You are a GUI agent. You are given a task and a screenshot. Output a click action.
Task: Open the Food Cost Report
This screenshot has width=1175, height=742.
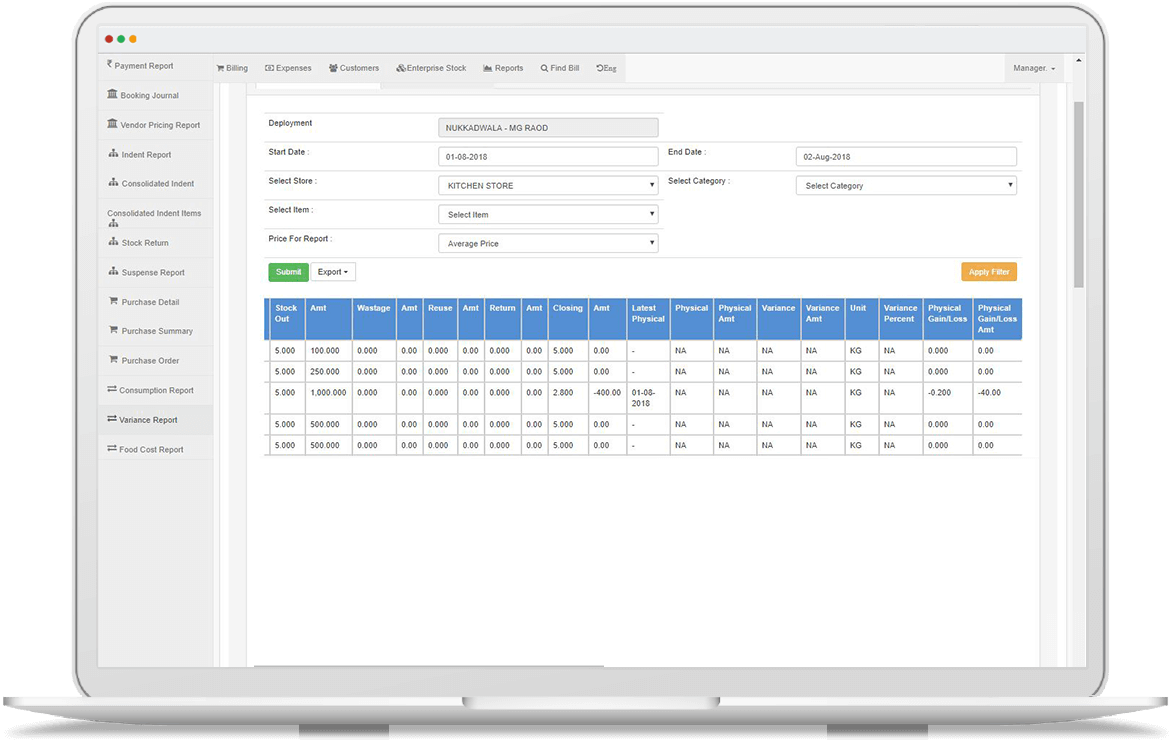148,449
